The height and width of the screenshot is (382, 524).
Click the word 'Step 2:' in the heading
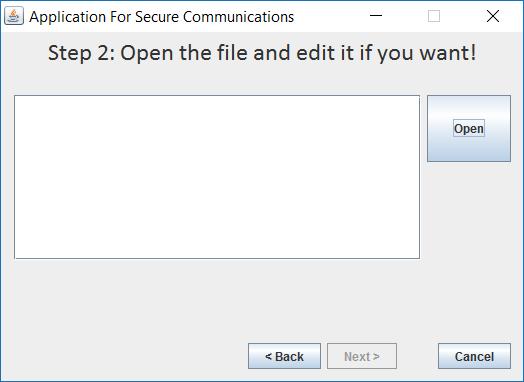(x=82, y=53)
